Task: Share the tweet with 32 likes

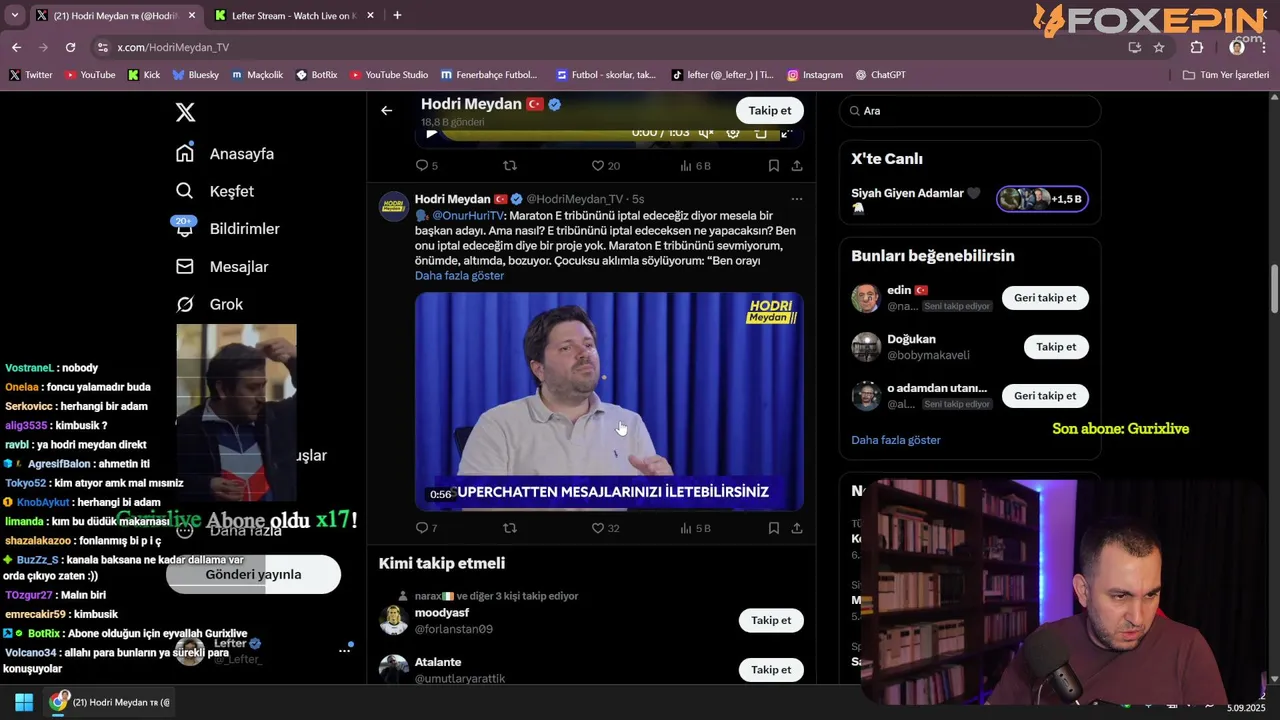Action: (797, 528)
